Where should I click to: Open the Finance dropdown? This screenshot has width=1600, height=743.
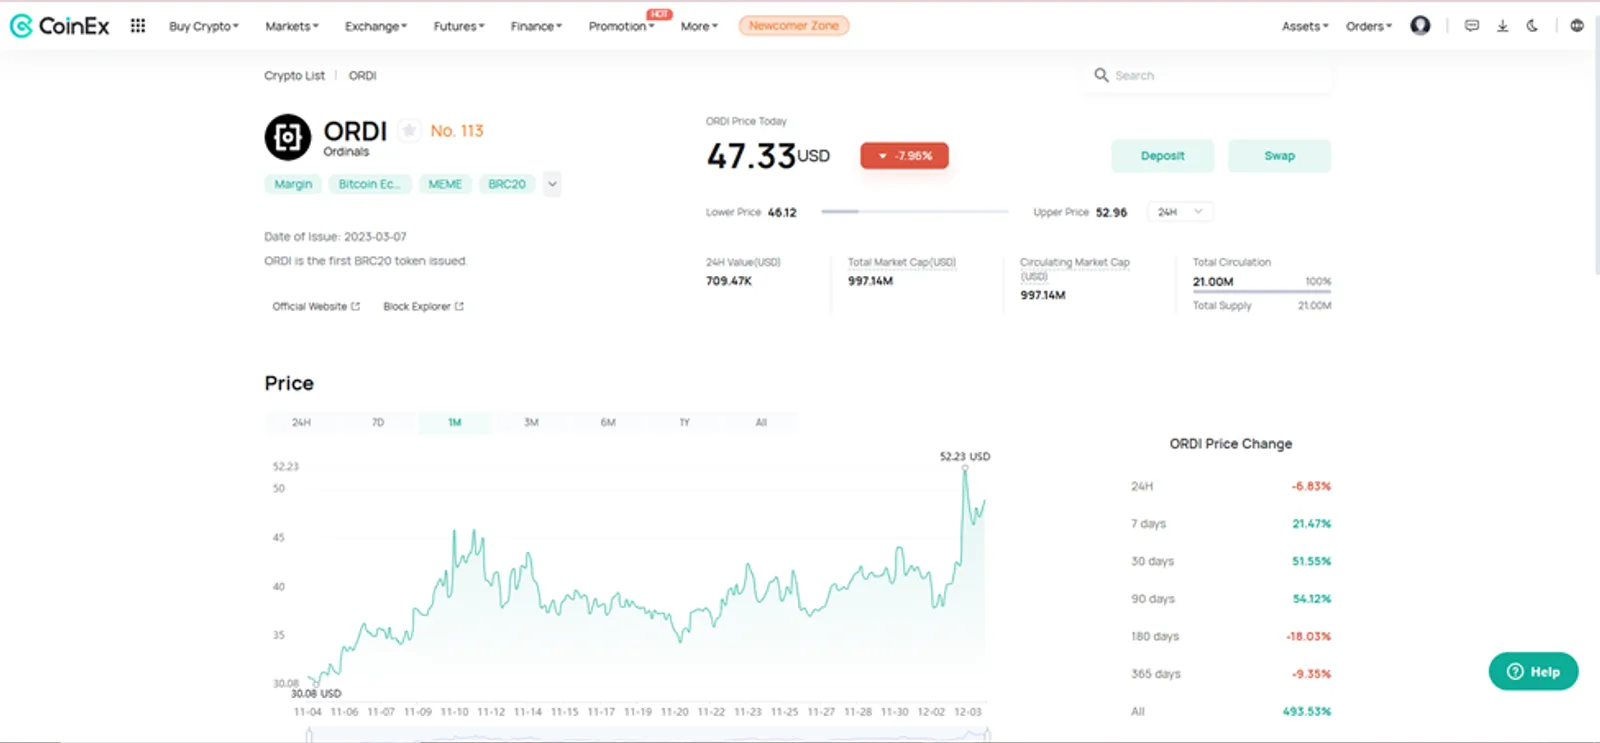click(x=536, y=27)
